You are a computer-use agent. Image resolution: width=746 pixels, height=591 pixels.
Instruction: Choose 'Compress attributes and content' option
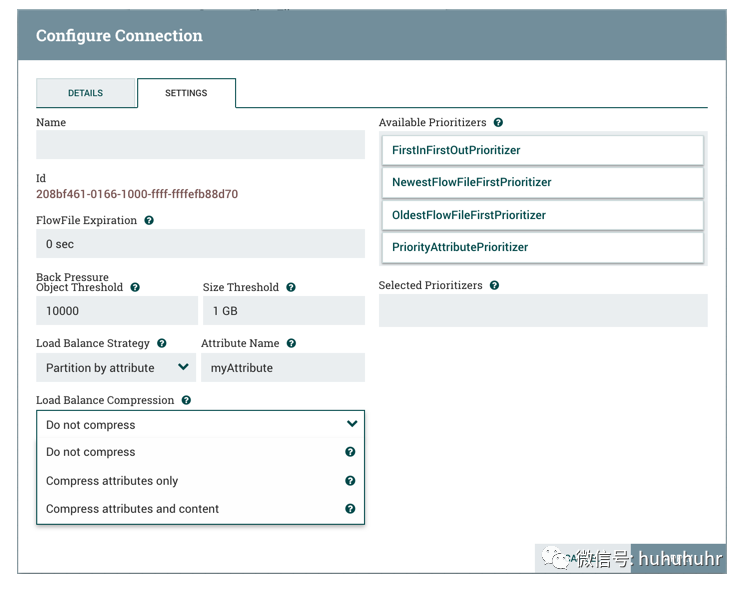(x=132, y=509)
